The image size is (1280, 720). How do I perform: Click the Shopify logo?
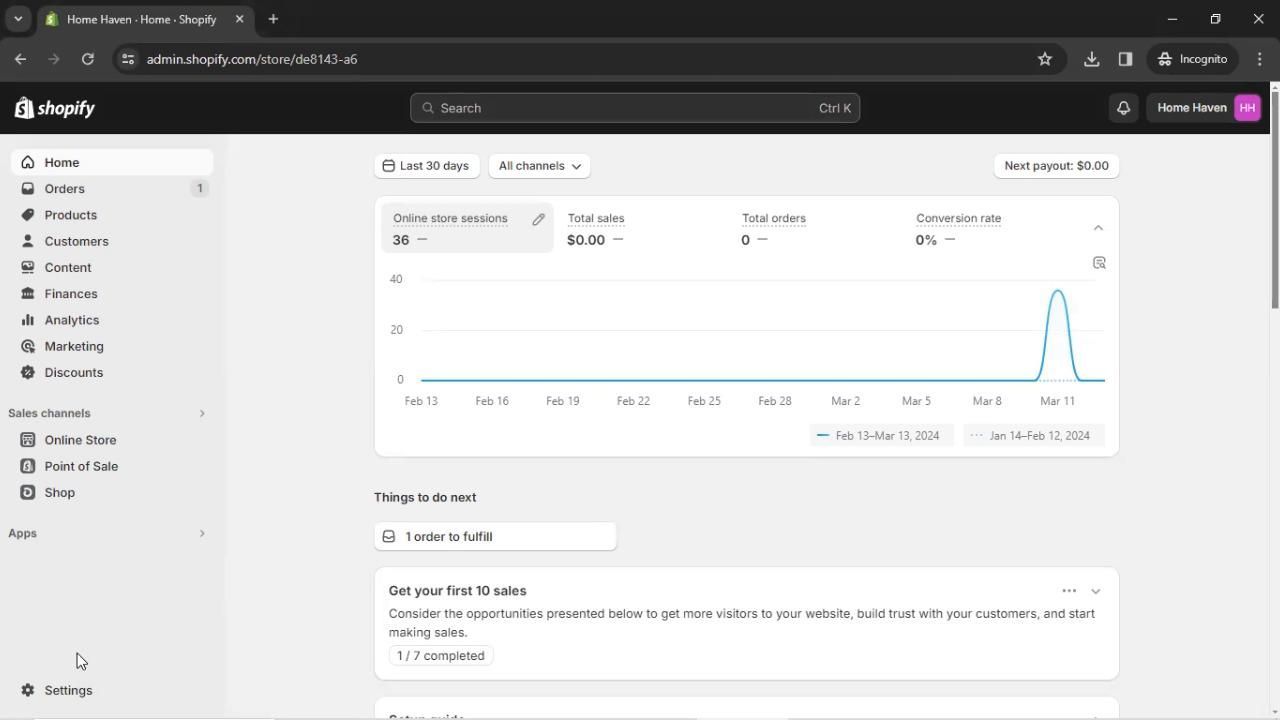(55, 108)
